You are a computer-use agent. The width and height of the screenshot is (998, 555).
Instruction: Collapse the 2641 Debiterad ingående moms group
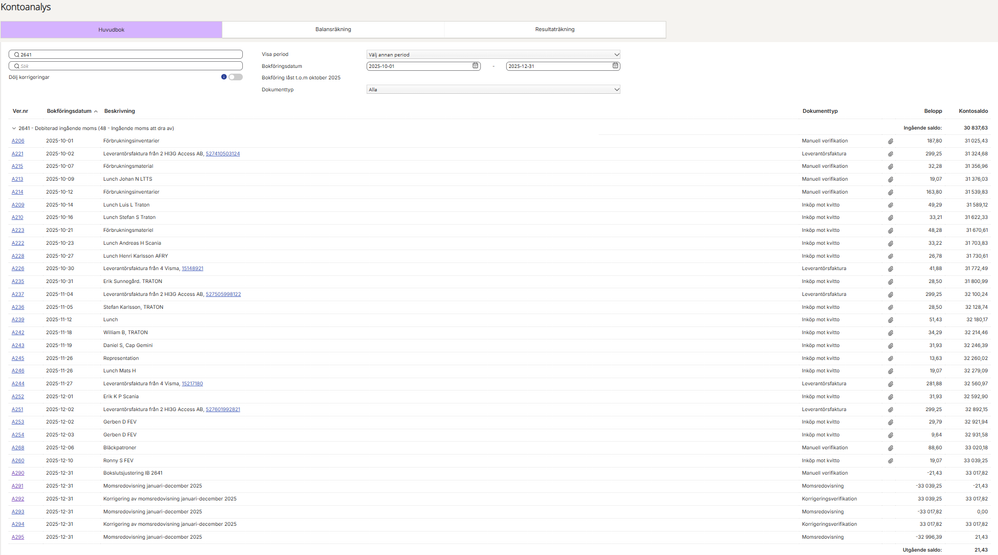coord(14,129)
